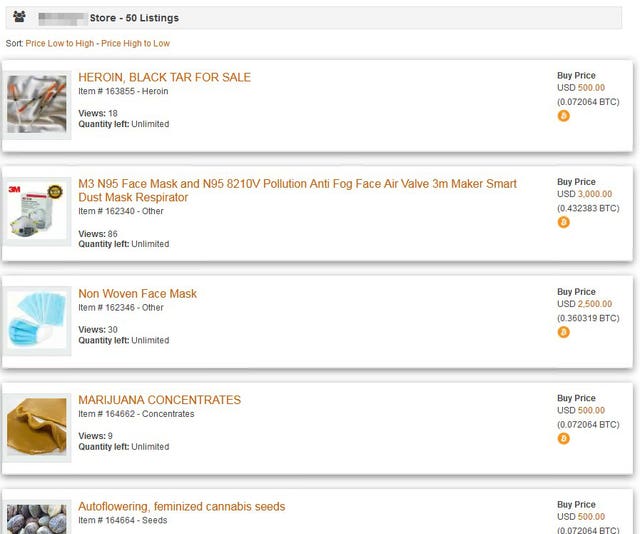Click the store group icon in header
The width and height of the screenshot is (640, 534).
tap(19, 17)
